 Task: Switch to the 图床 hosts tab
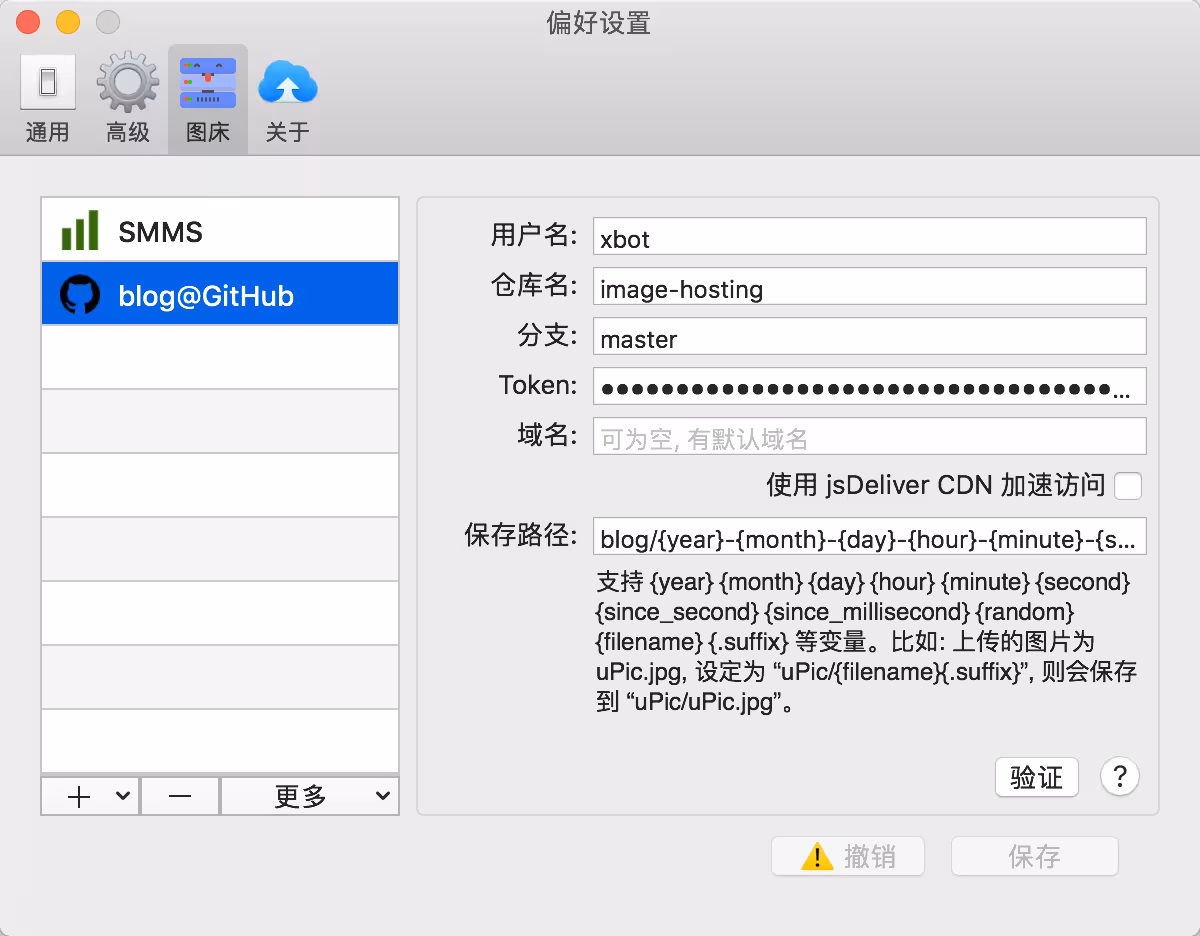(x=207, y=100)
